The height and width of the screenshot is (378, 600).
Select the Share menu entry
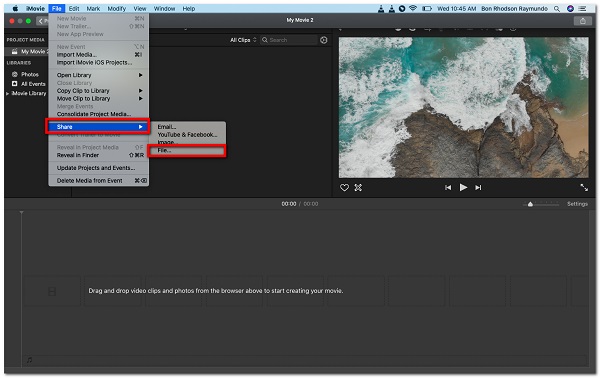(x=98, y=127)
